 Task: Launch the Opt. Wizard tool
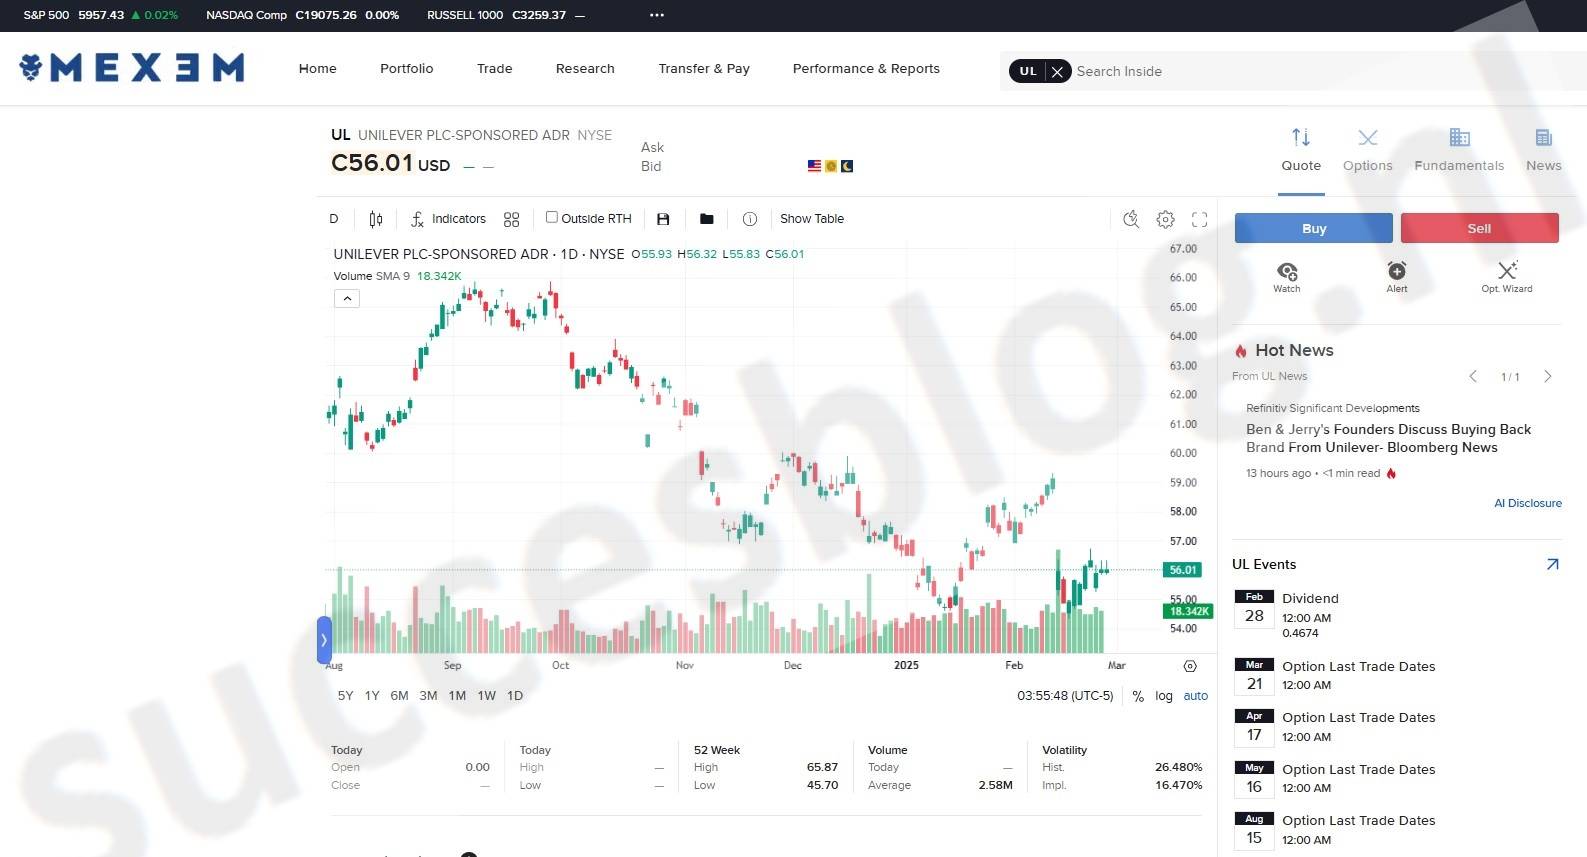tap(1506, 275)
